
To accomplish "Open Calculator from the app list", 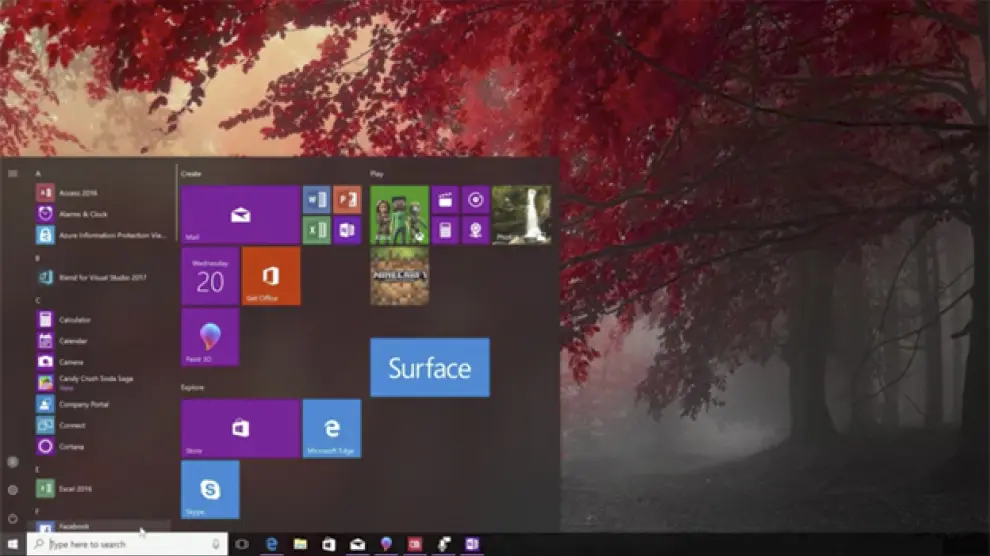I will click(x=74, y=320).
